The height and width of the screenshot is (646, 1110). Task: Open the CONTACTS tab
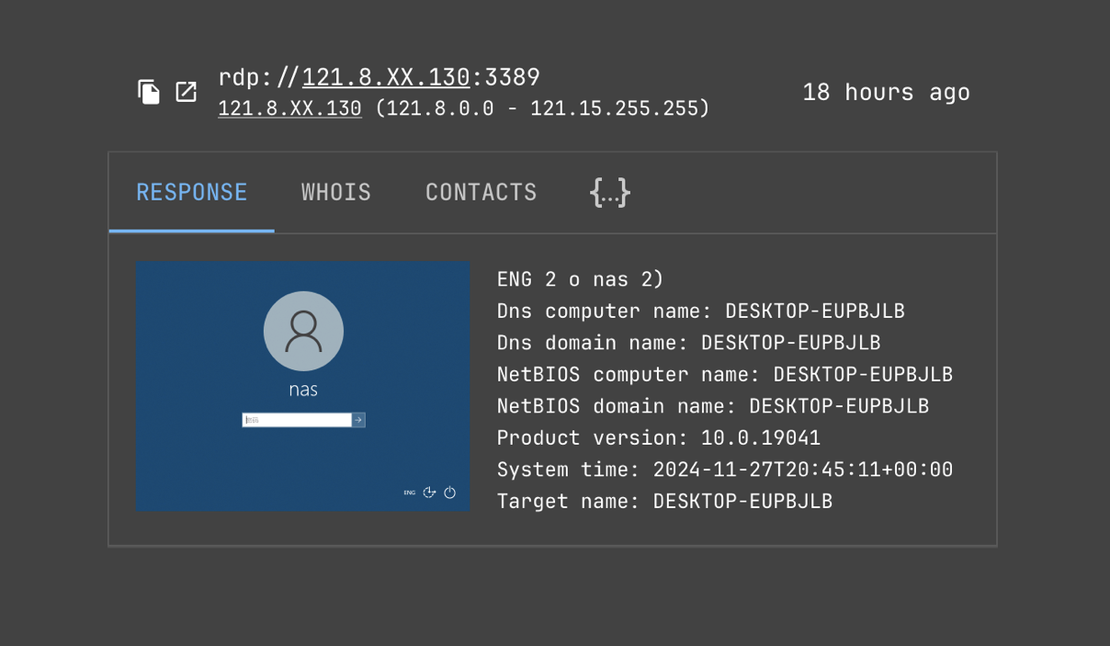[481, 192]
